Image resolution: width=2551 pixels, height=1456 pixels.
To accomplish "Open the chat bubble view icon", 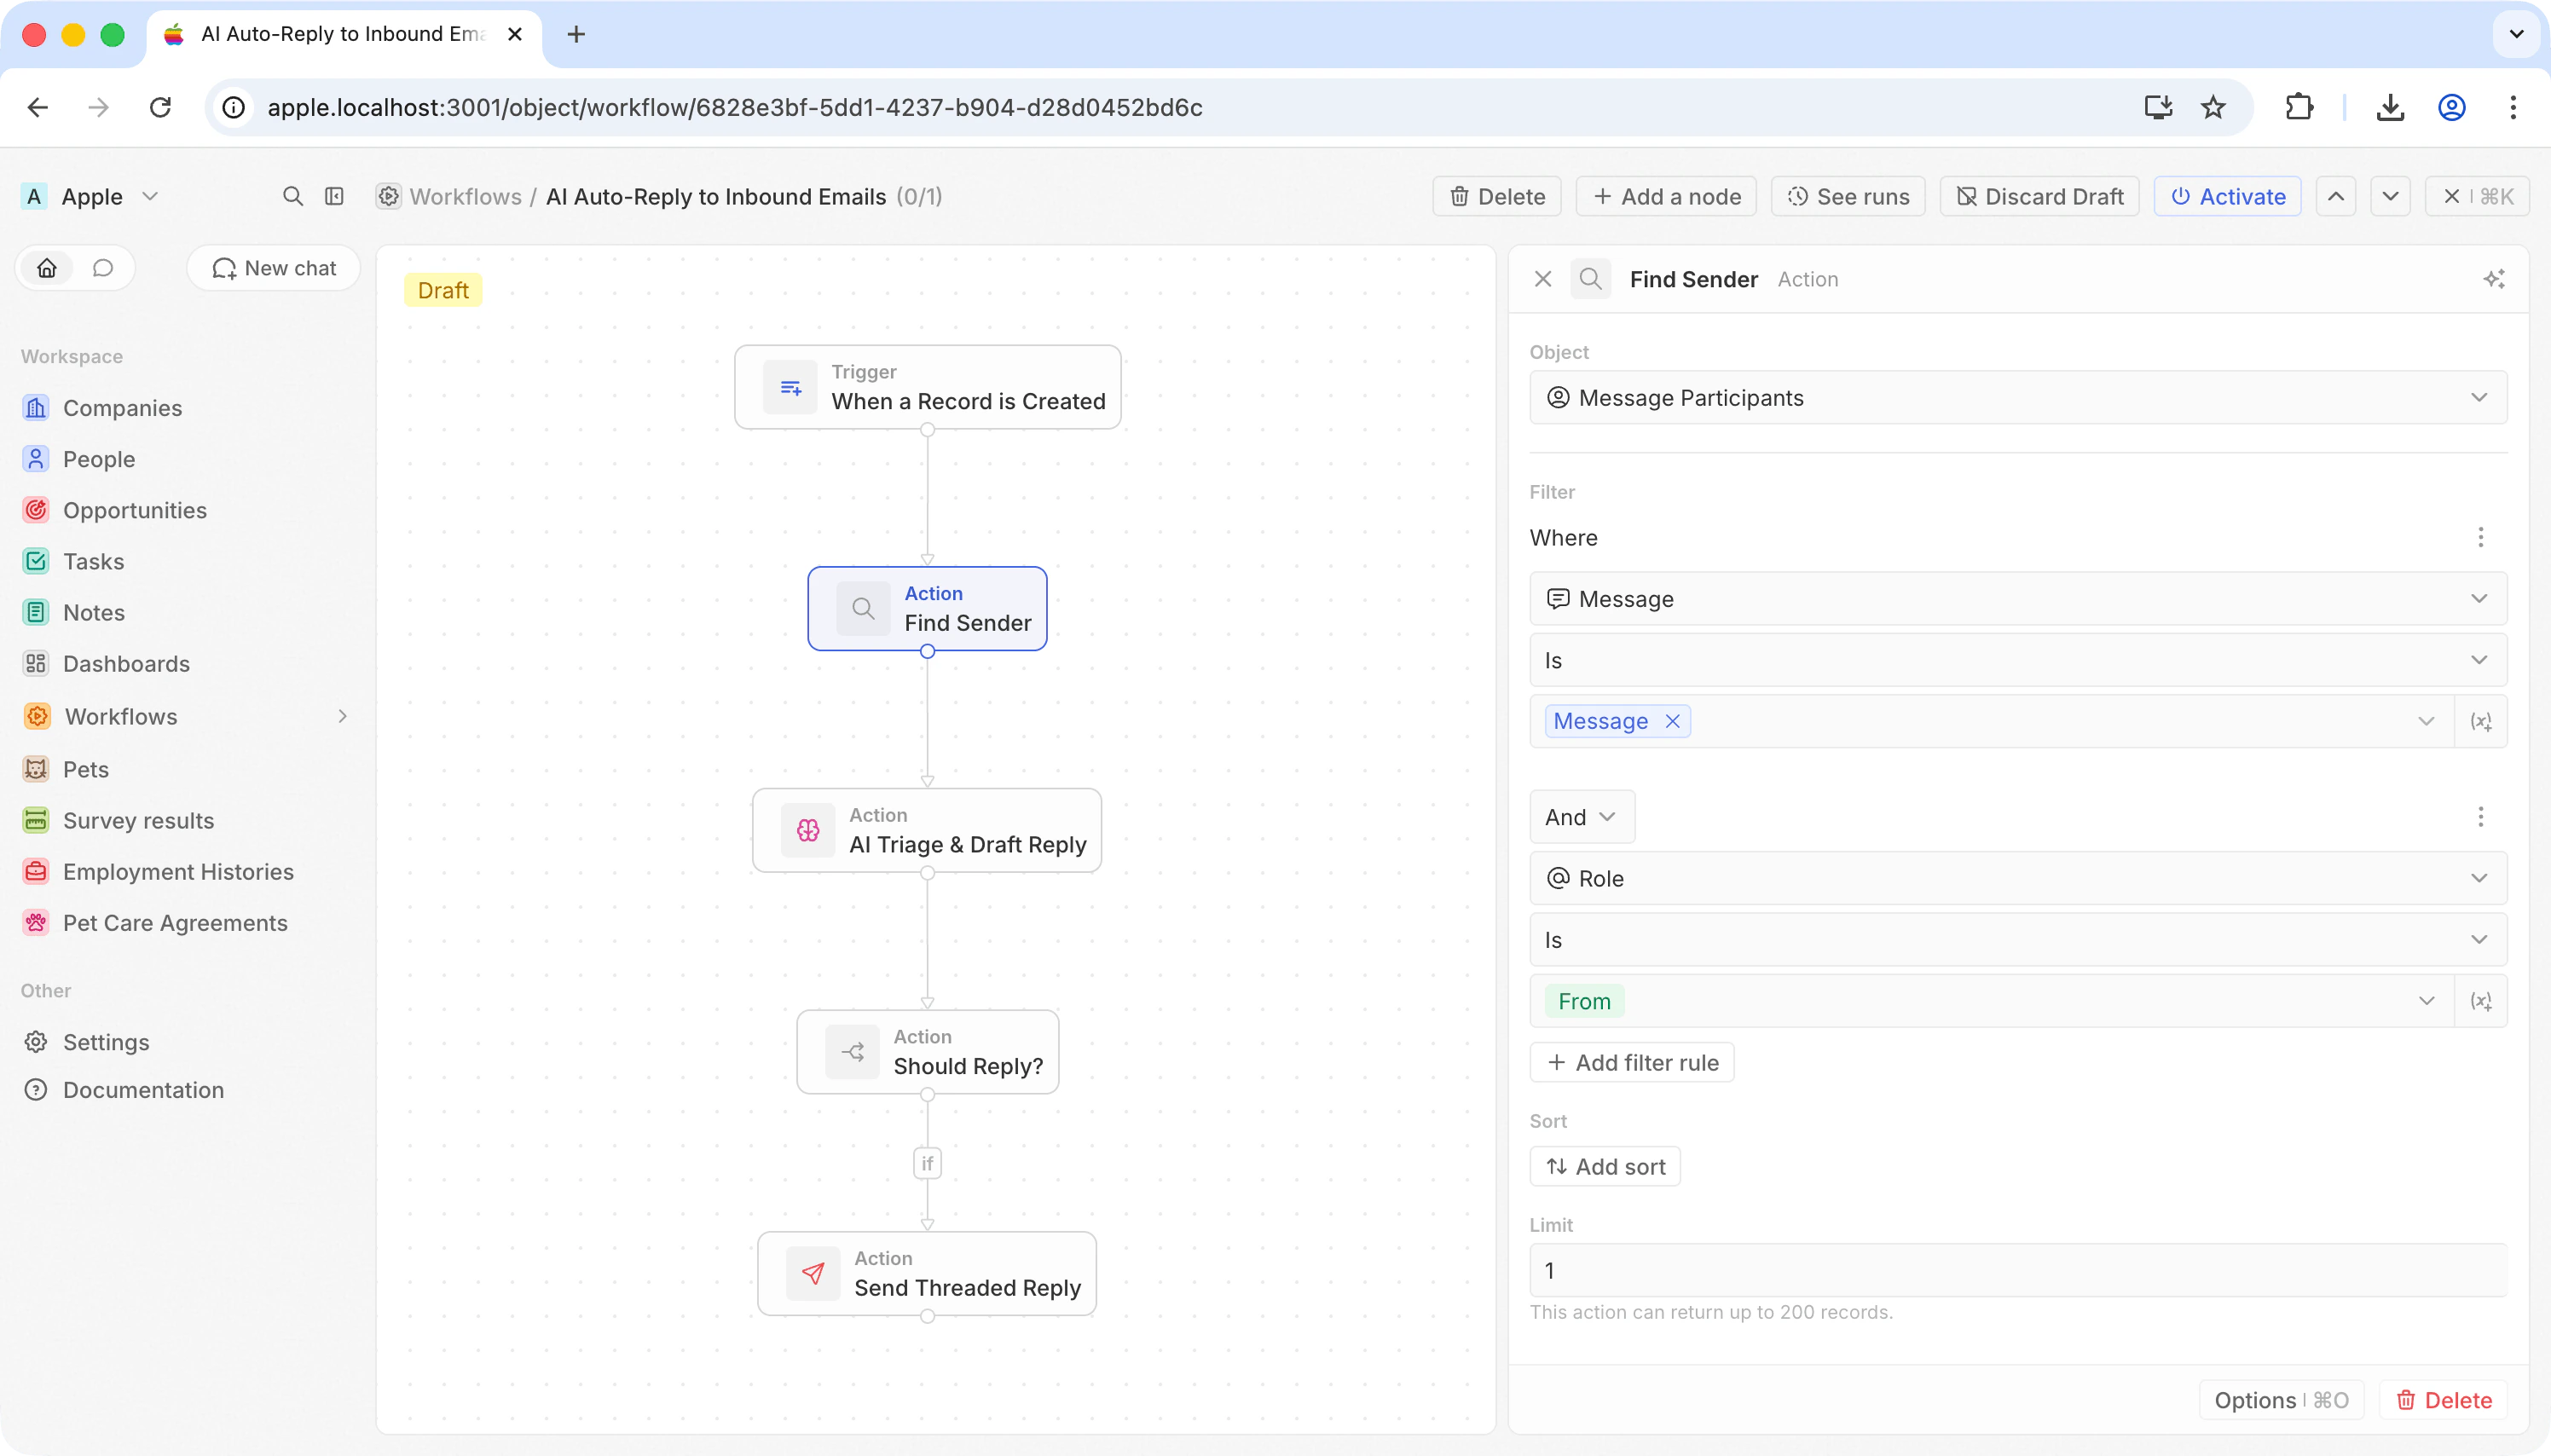I will (103, 268).
